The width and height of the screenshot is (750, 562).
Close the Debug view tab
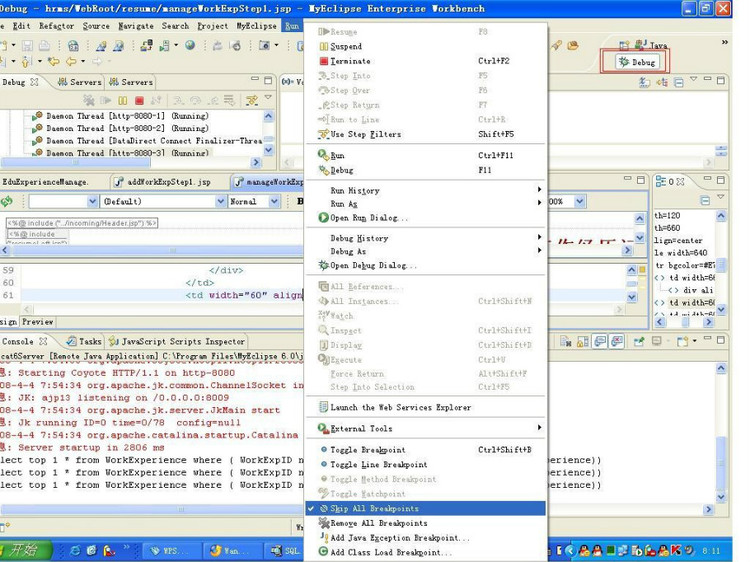[34, 82]
